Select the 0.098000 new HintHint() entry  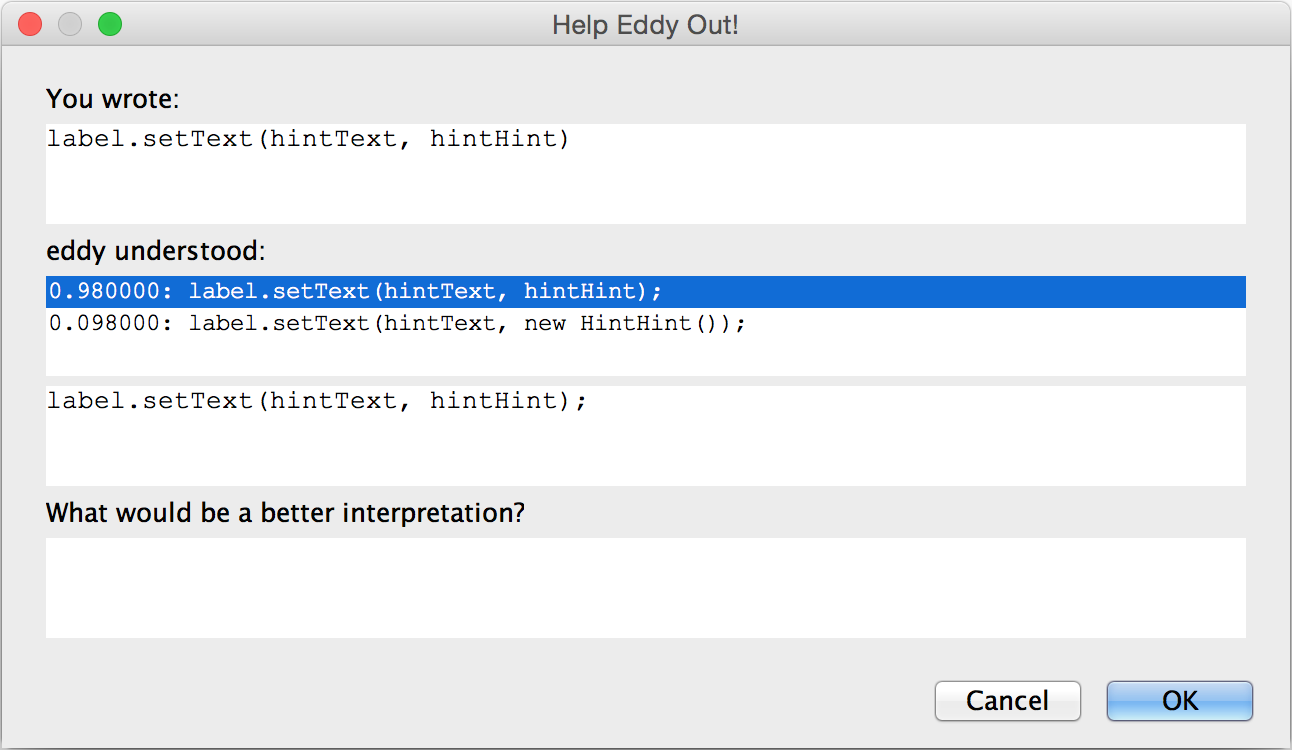646,324
